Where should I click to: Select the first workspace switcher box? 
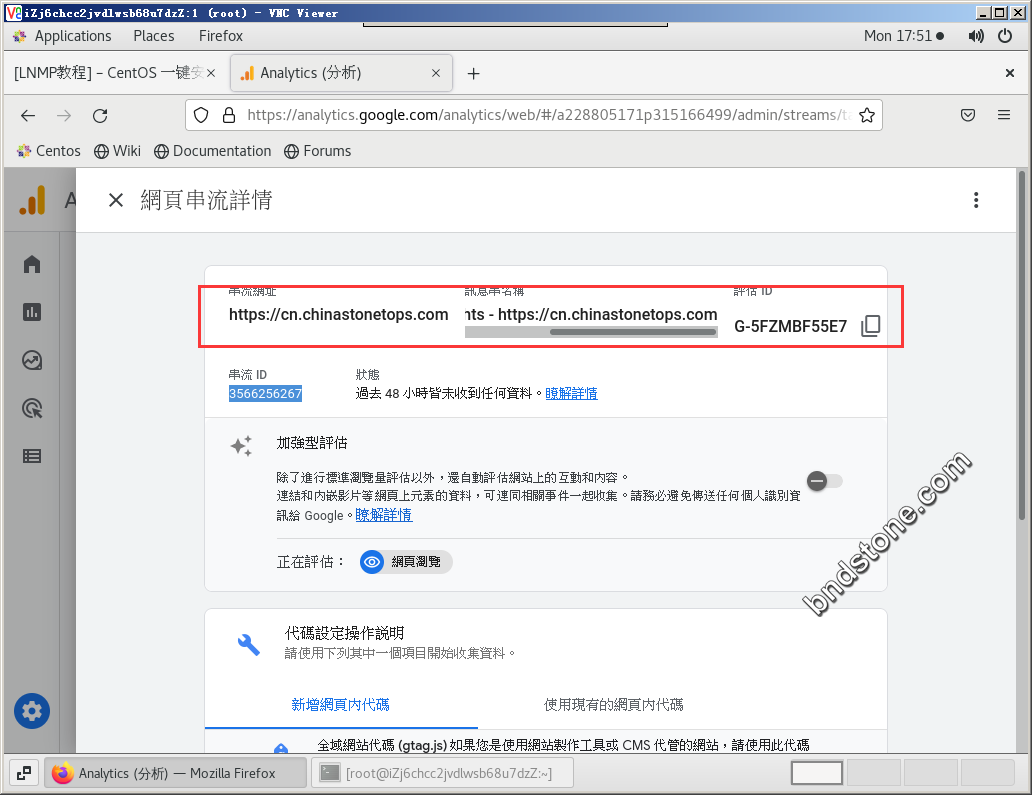pyautogui.click(x=817, y=773)
